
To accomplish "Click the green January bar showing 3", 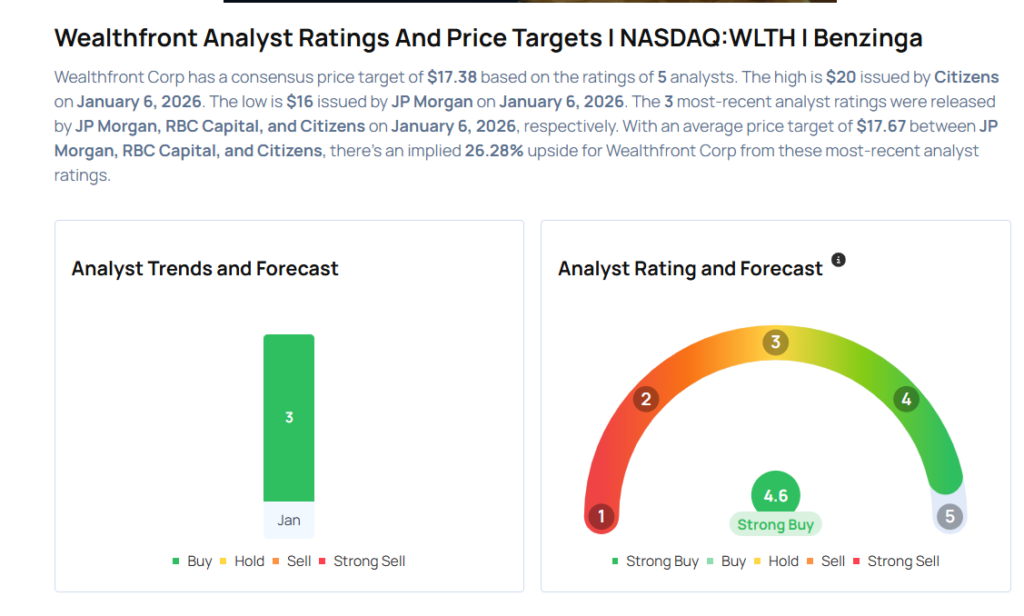I will 289,417.
